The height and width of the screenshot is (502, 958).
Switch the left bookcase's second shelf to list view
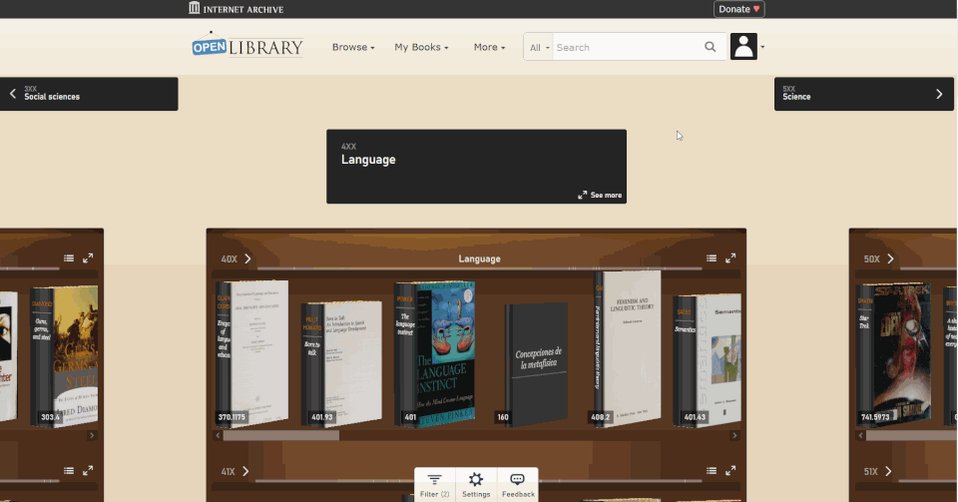[x=69, y=471]
